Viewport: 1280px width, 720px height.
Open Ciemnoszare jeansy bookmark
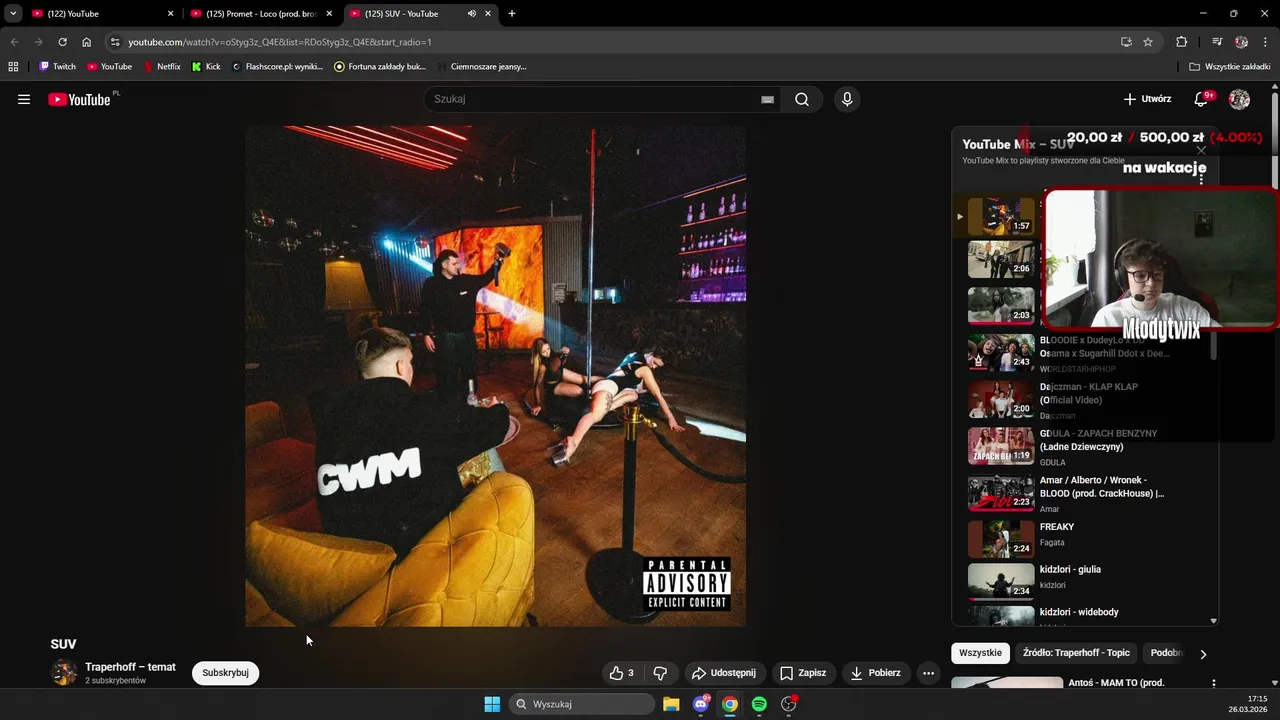(481, 67)
